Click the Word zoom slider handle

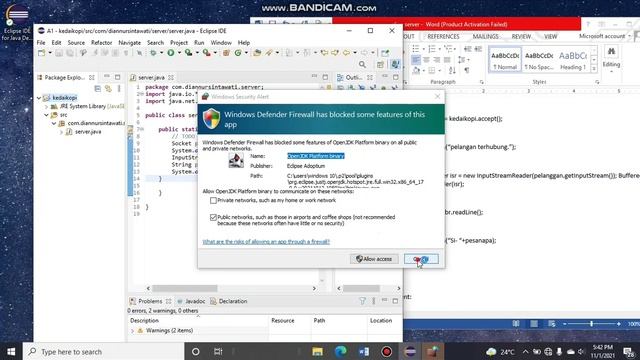(591, 324)
